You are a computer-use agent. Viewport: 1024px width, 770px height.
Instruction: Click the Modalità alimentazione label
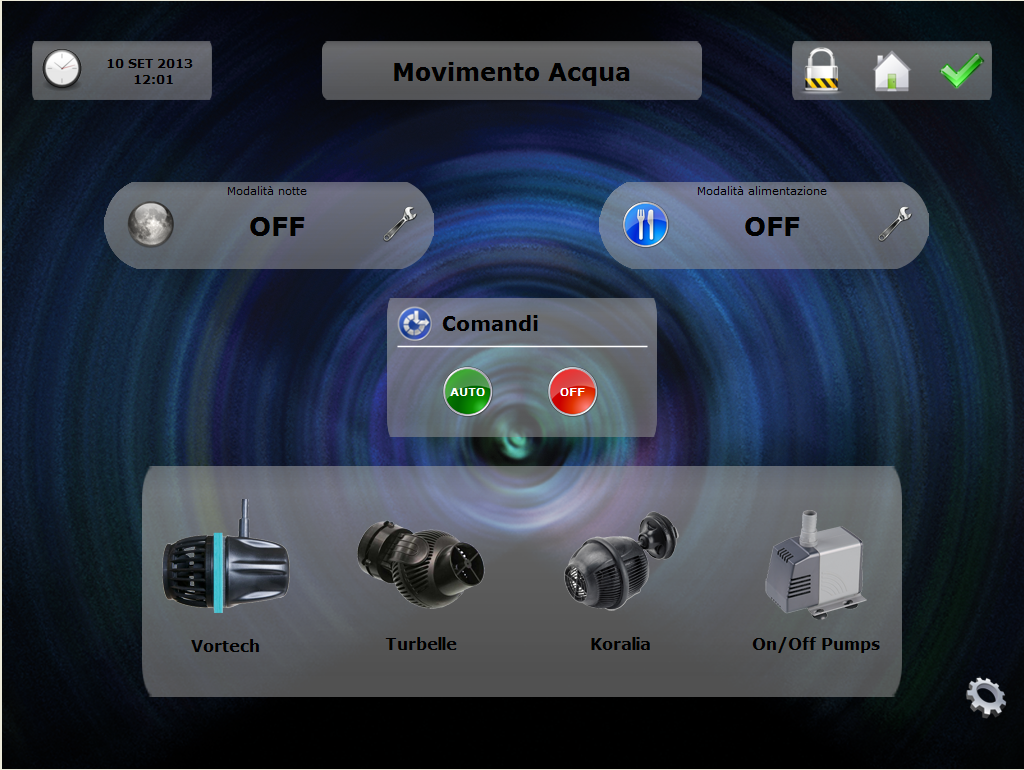(761, 191)
